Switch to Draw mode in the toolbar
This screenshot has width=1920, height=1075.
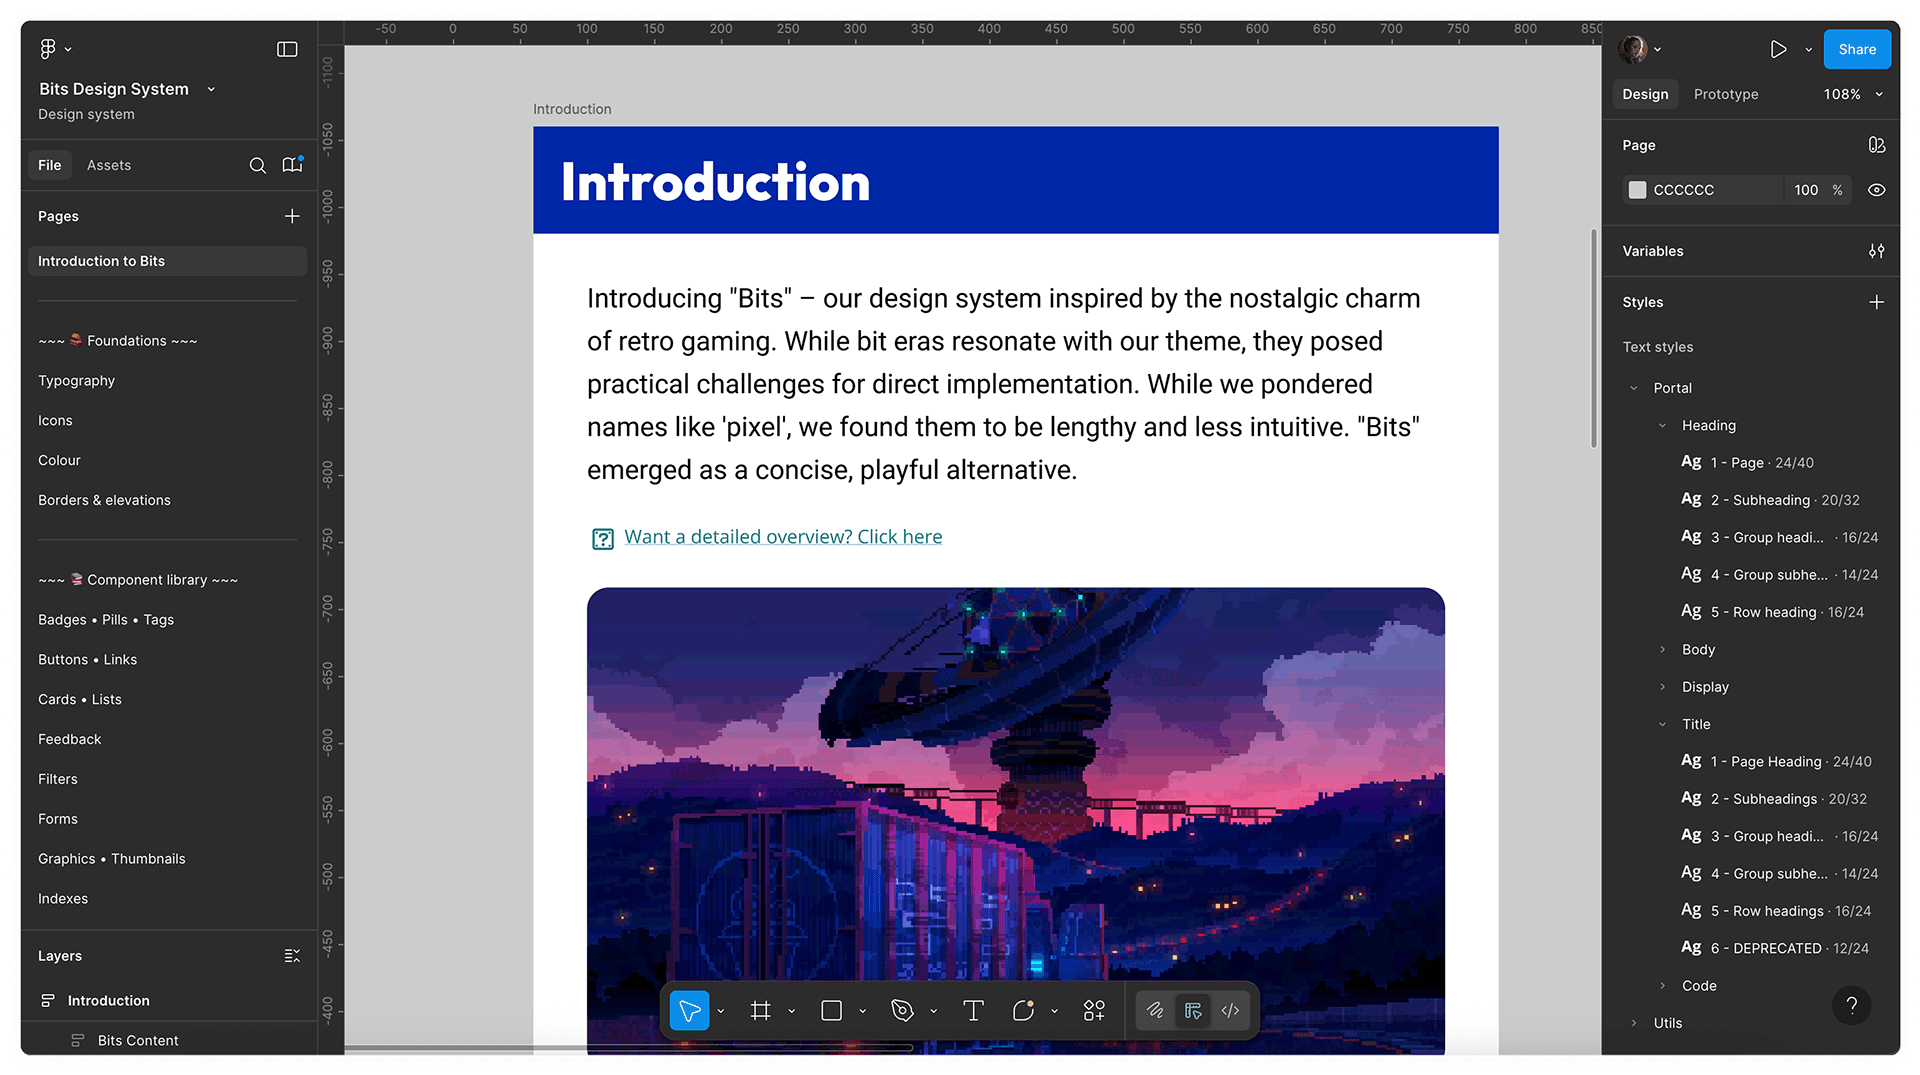[x=1155, y=1011]
